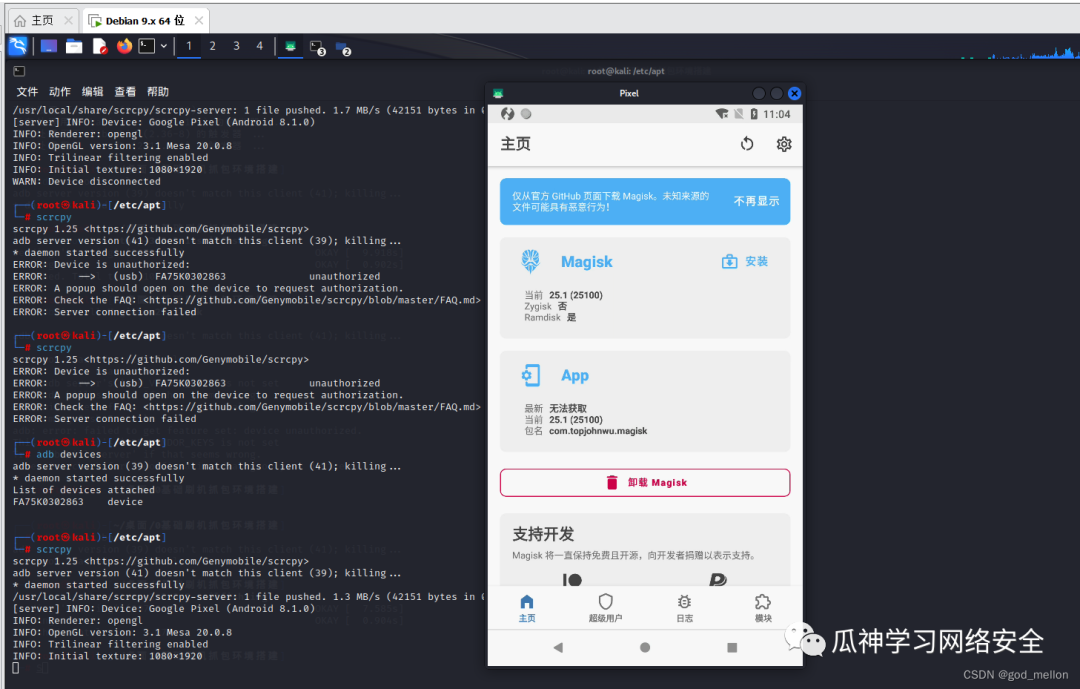Click the Magisk notification icon in status bar
Viewport: 1080px width, 689px height.
point(508,114)
